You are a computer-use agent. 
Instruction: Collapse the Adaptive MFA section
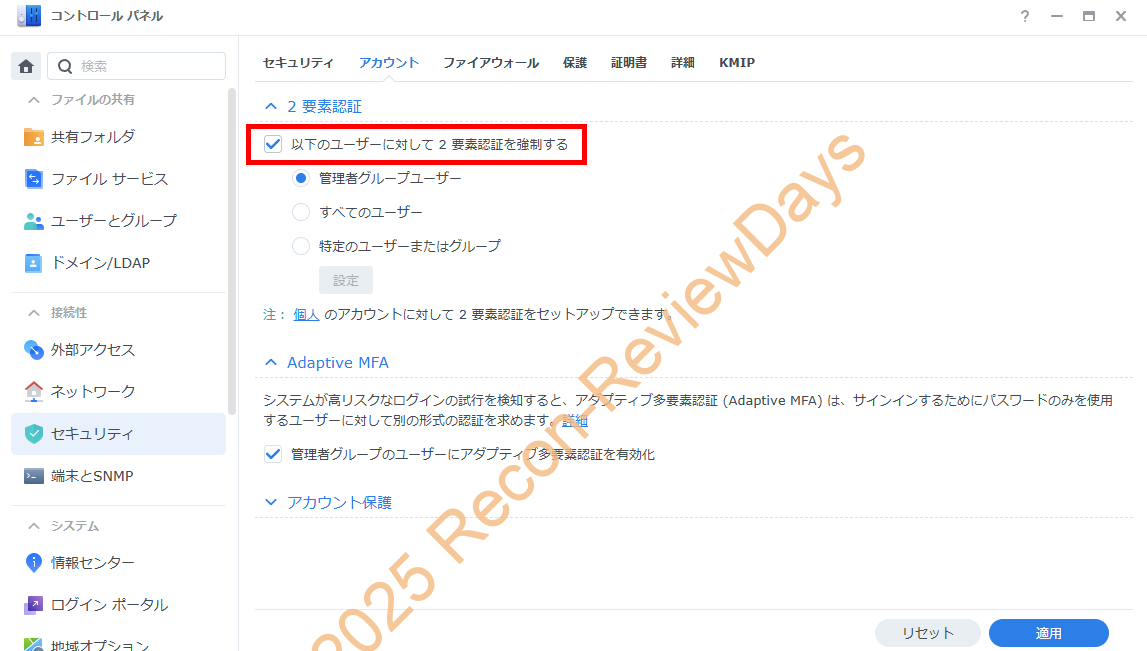coord(271,362)
